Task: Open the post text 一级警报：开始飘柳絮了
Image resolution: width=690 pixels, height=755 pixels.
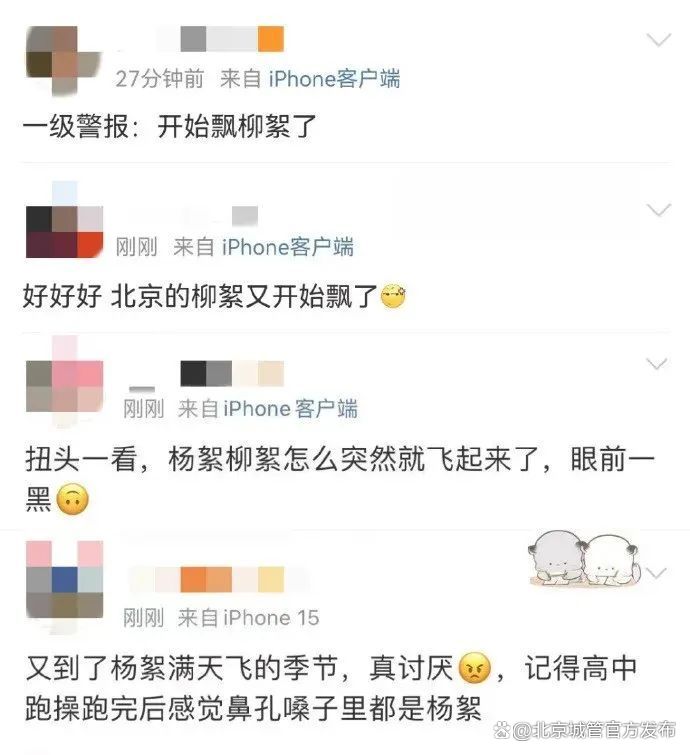Action: click(x=169, y=127)
